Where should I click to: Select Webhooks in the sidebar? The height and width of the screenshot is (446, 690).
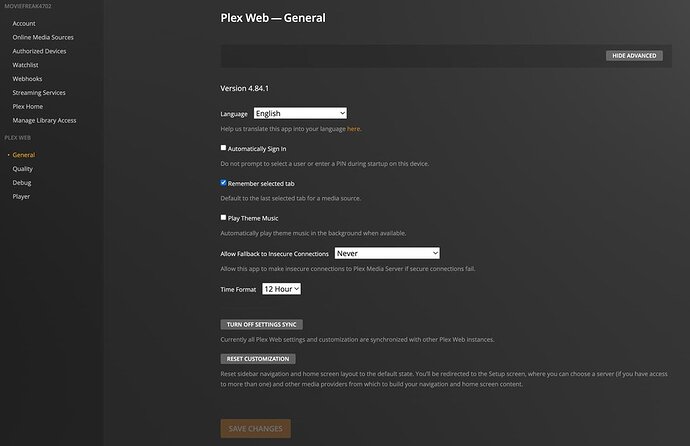tap(27, 79)
